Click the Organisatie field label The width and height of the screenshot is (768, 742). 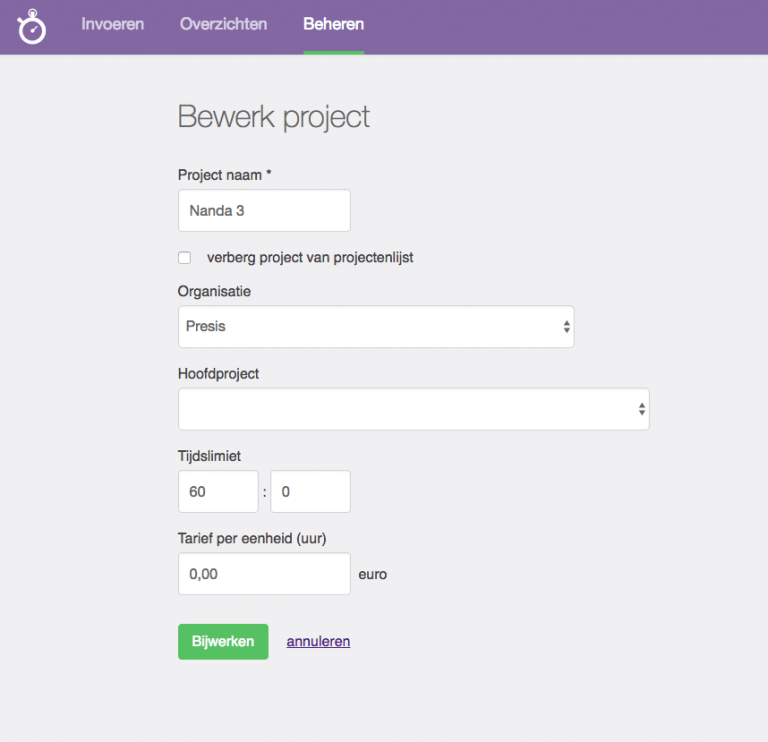click(215, 291)
